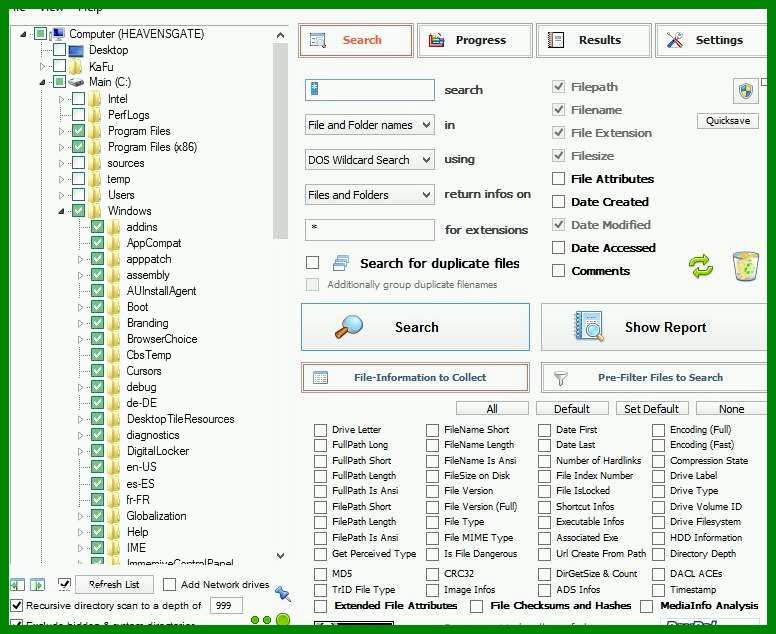Check the Drive Letter option
The height and width of the screenshot is (634, 776).
click(x=320, y=430)
